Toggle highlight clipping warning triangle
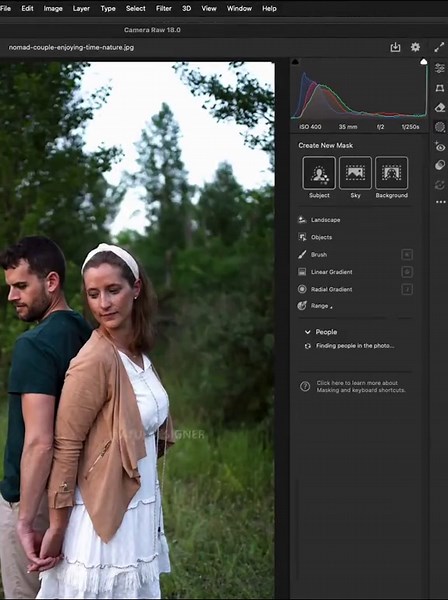 [423, 61]
